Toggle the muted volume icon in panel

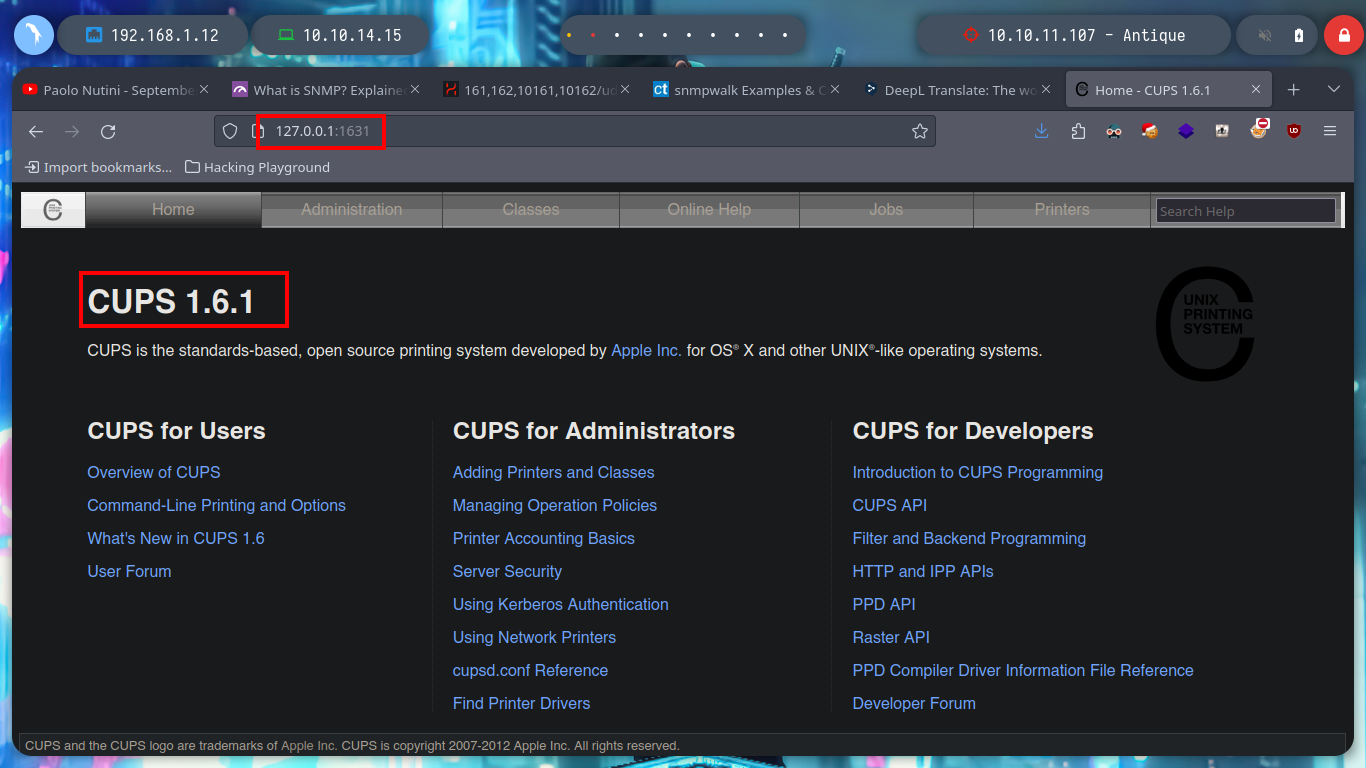click(1265, 35)
